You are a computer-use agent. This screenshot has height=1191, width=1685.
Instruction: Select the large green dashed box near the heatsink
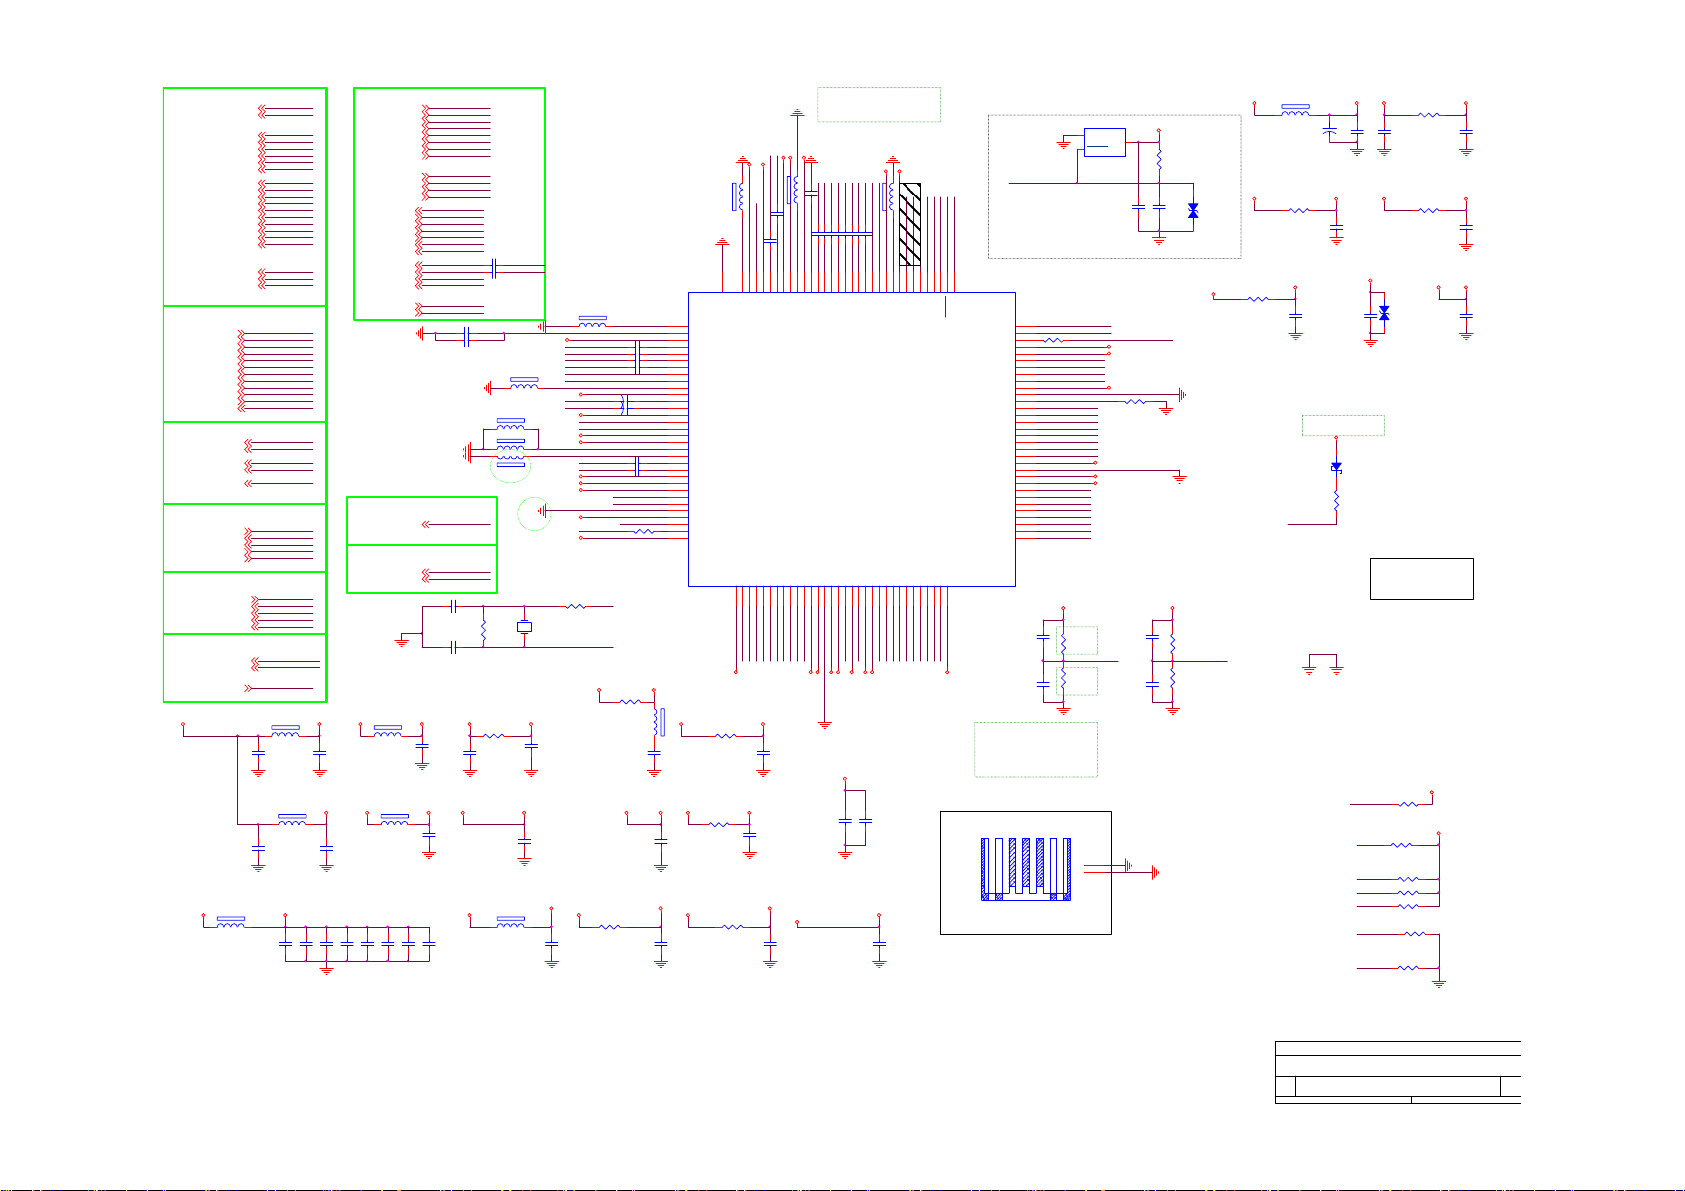[x=1036, y=749]
